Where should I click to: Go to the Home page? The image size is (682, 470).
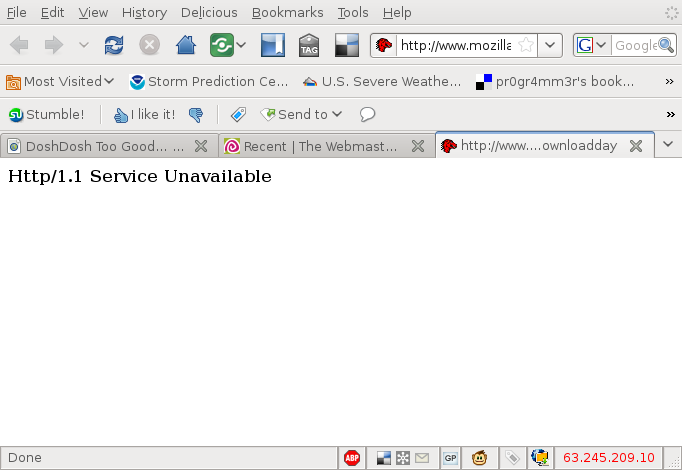pos(185,45)
